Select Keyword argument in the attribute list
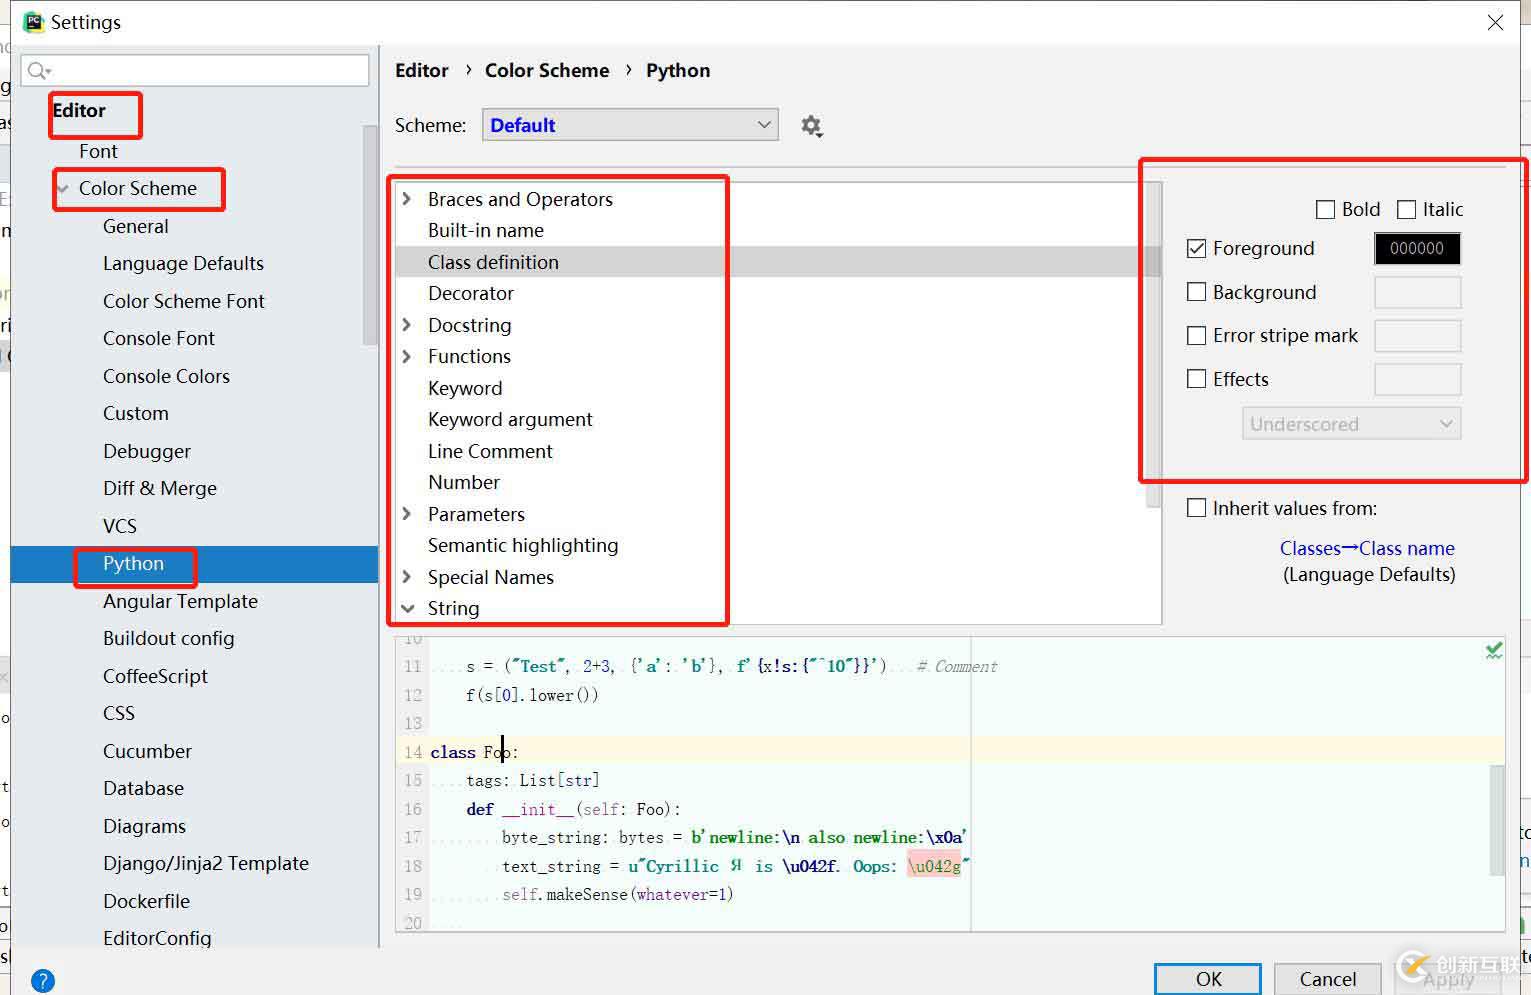The width and height of the screenshot is (1531, 995). tap(510, 420)
